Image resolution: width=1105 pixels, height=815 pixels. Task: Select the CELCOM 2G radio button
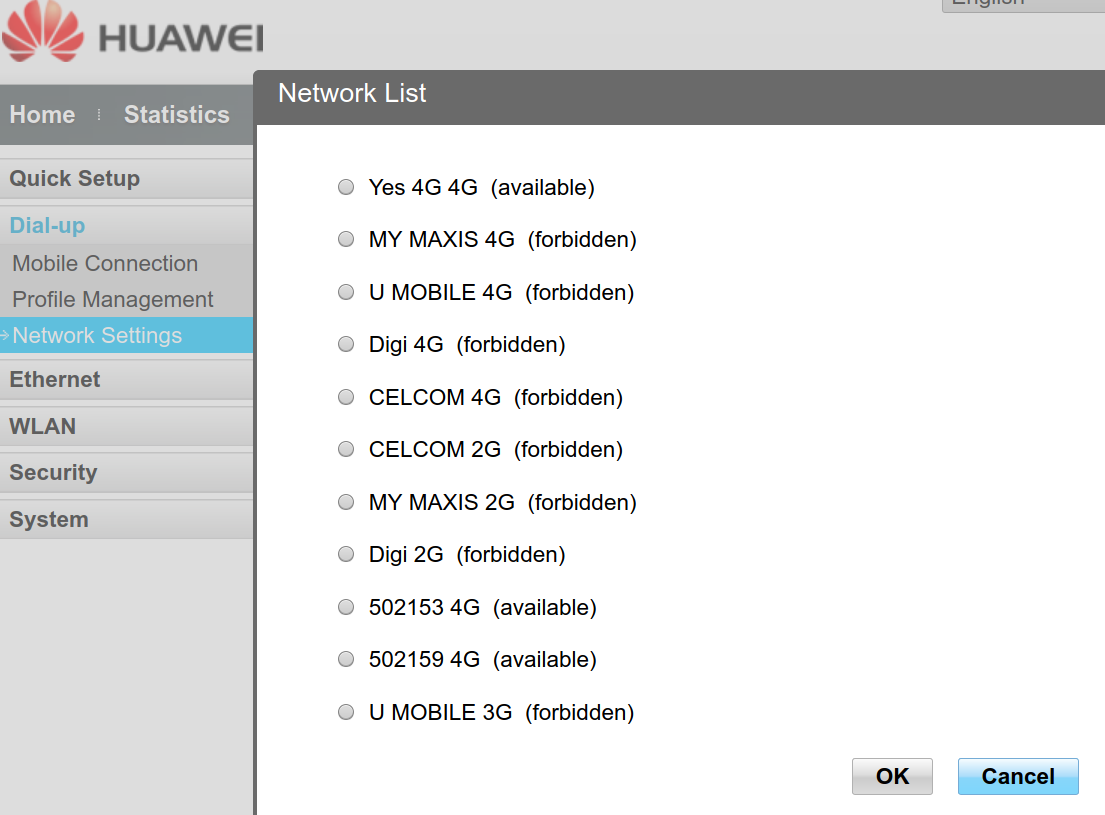click(346, 449)
